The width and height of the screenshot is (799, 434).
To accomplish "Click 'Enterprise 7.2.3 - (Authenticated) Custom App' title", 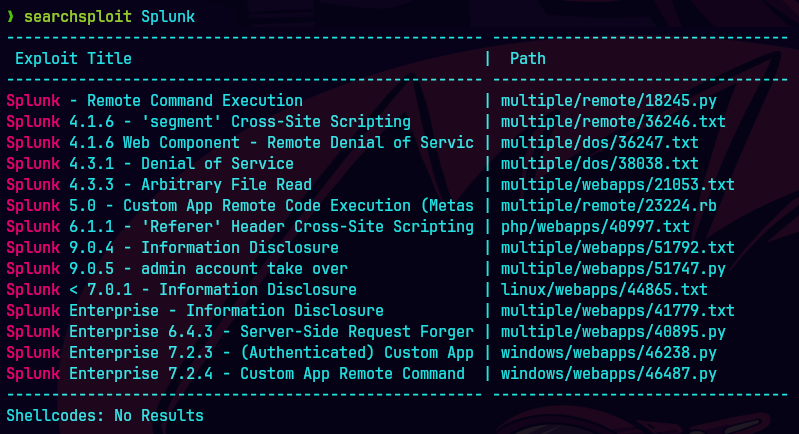I will (271, 352).
